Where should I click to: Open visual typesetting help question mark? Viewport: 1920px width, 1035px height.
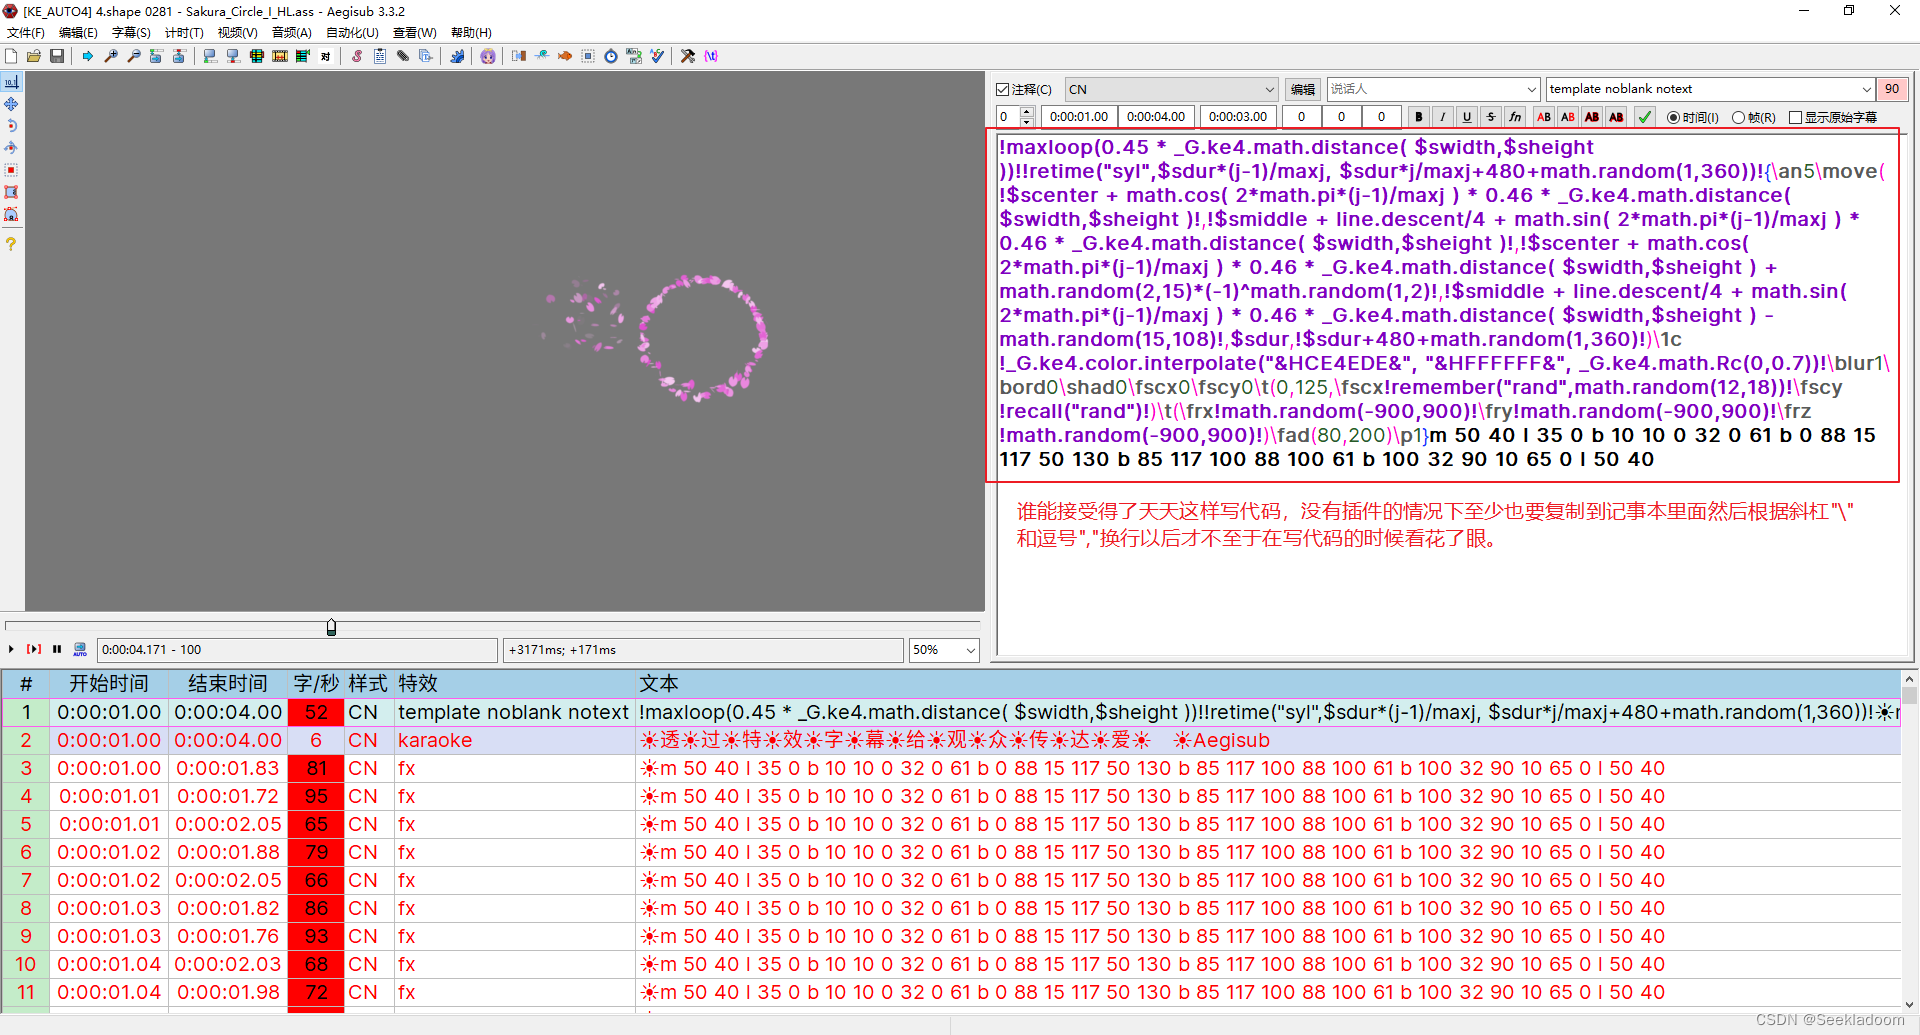pyautogui.click(x=11, y=244)
